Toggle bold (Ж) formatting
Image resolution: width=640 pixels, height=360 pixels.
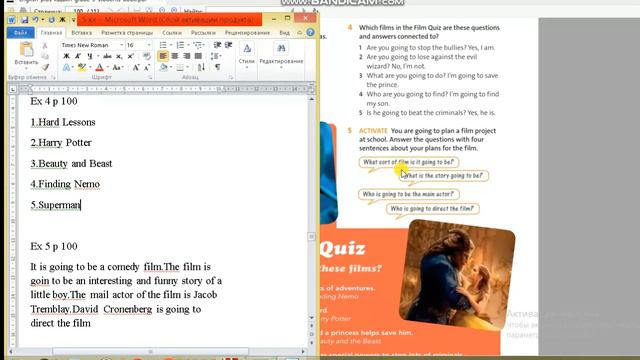point(66,56)
